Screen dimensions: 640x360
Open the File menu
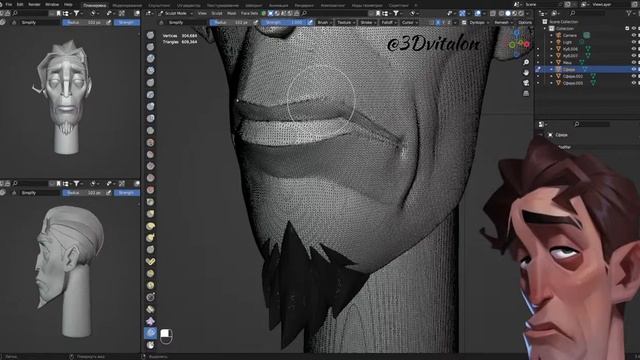9,4
